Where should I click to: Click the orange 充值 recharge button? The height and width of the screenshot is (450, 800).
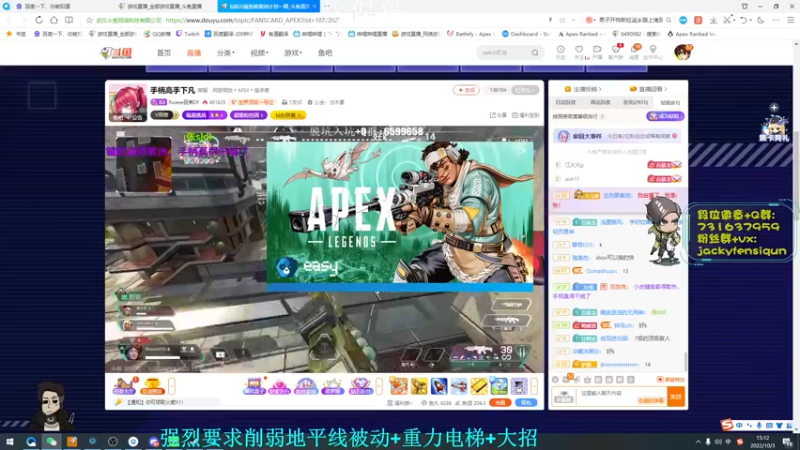500,403
